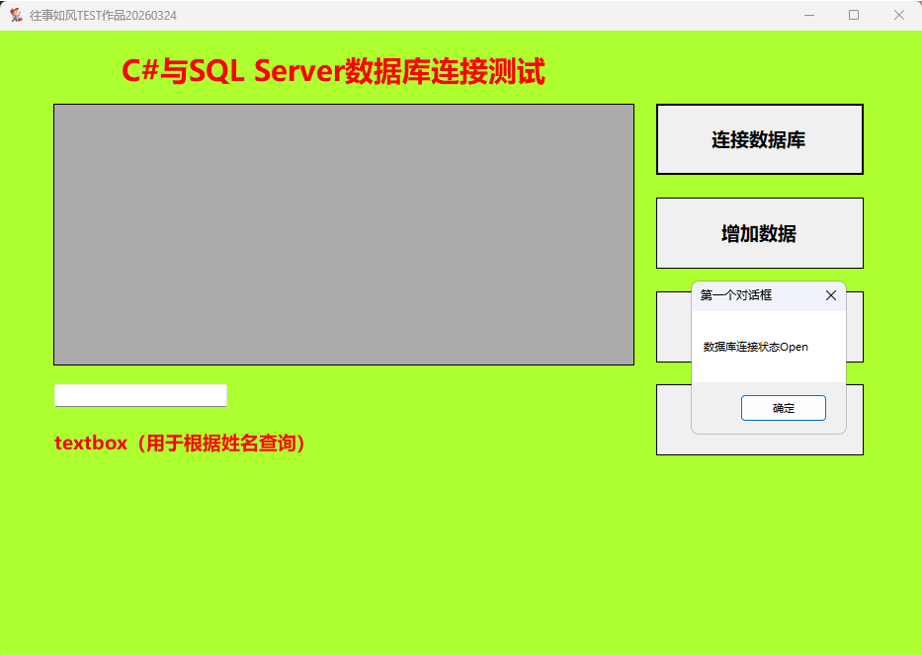Viewport: 922px width, 655px height.
Task: Click the window title 往事如风TEST作品20260324
Action: pyautogui.click(x=103, y=15)
